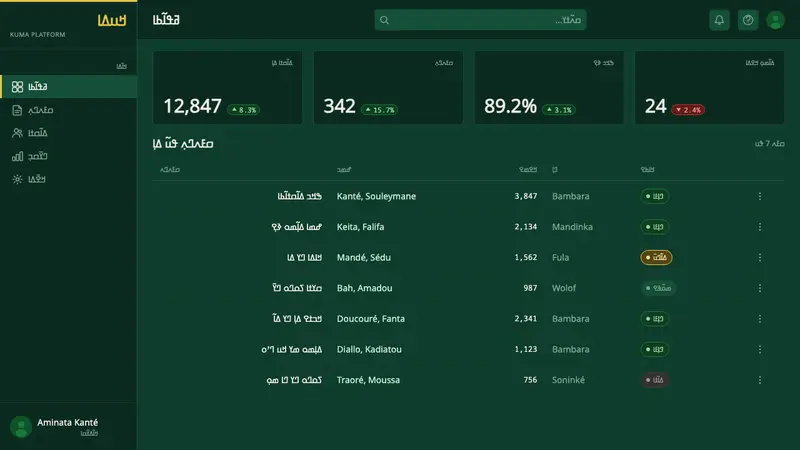
Task: Click the 3.1% increase badge
Action: [x=559, y=110]
